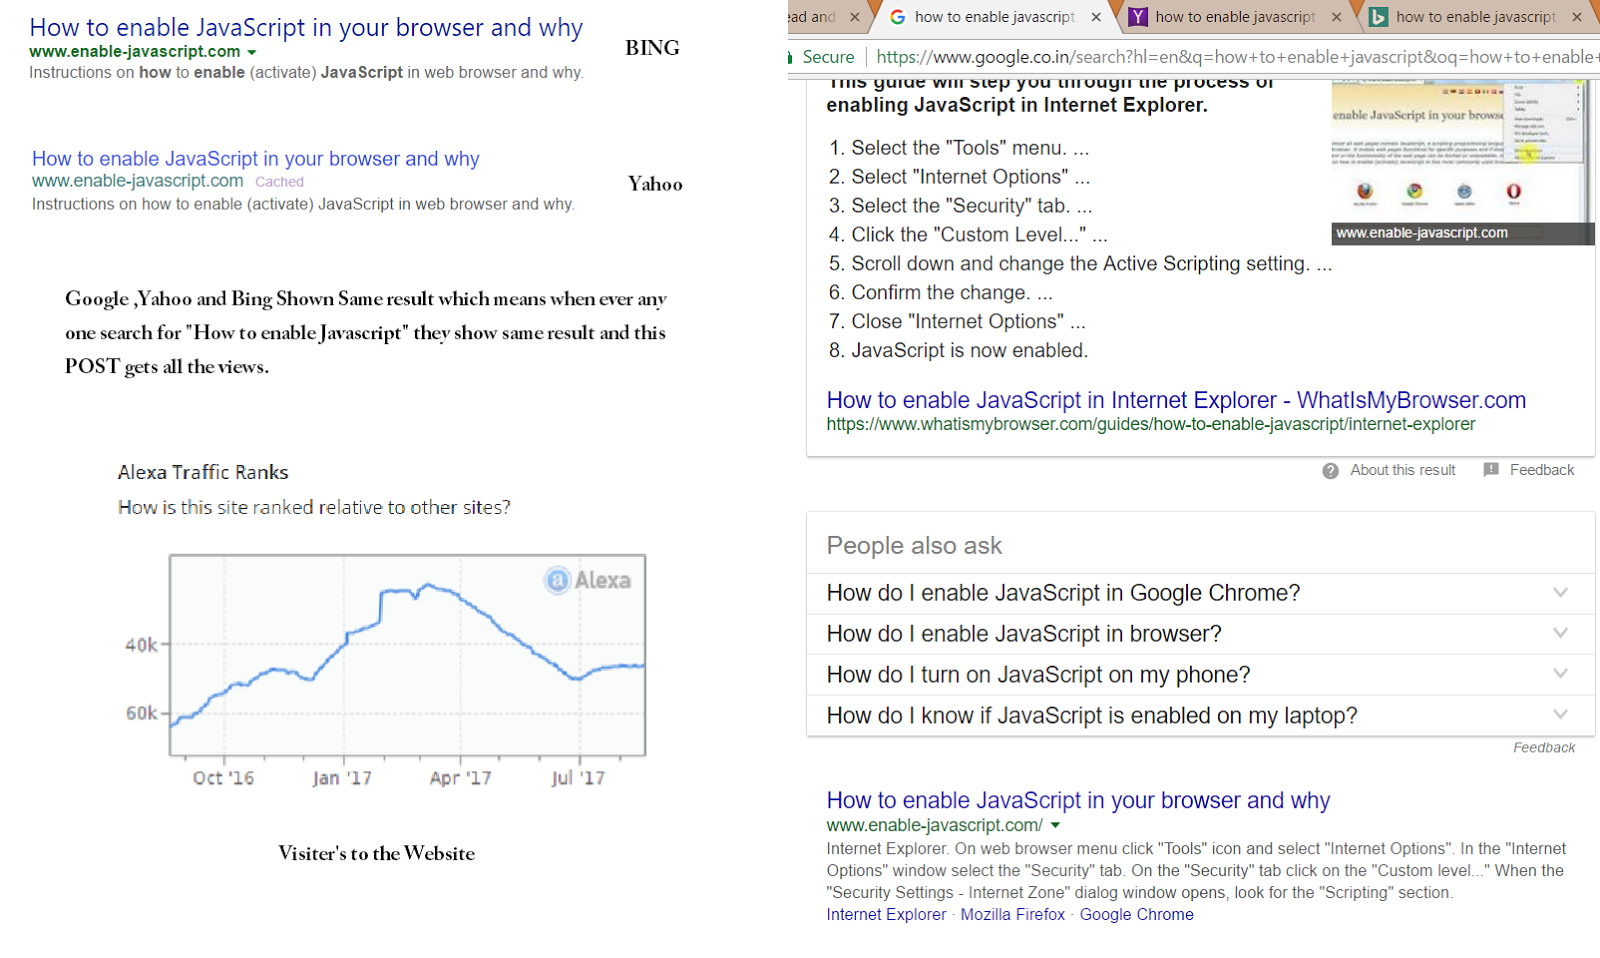This screenshot has width=1600, height=958.
Task: Expand 'How do I enable JavaScript in Google Chrome?'
Action: [1201, 593]
